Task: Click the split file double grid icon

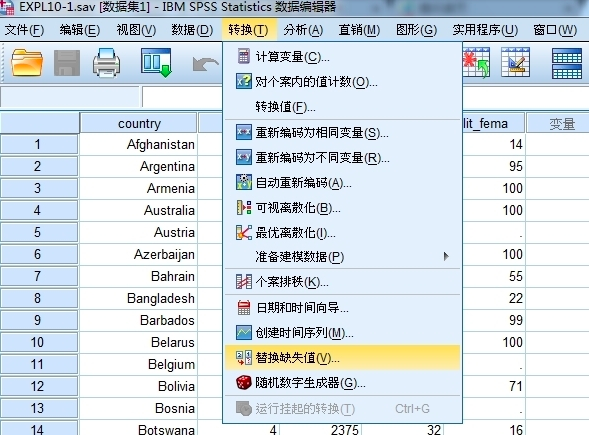Action: (567, 63)
